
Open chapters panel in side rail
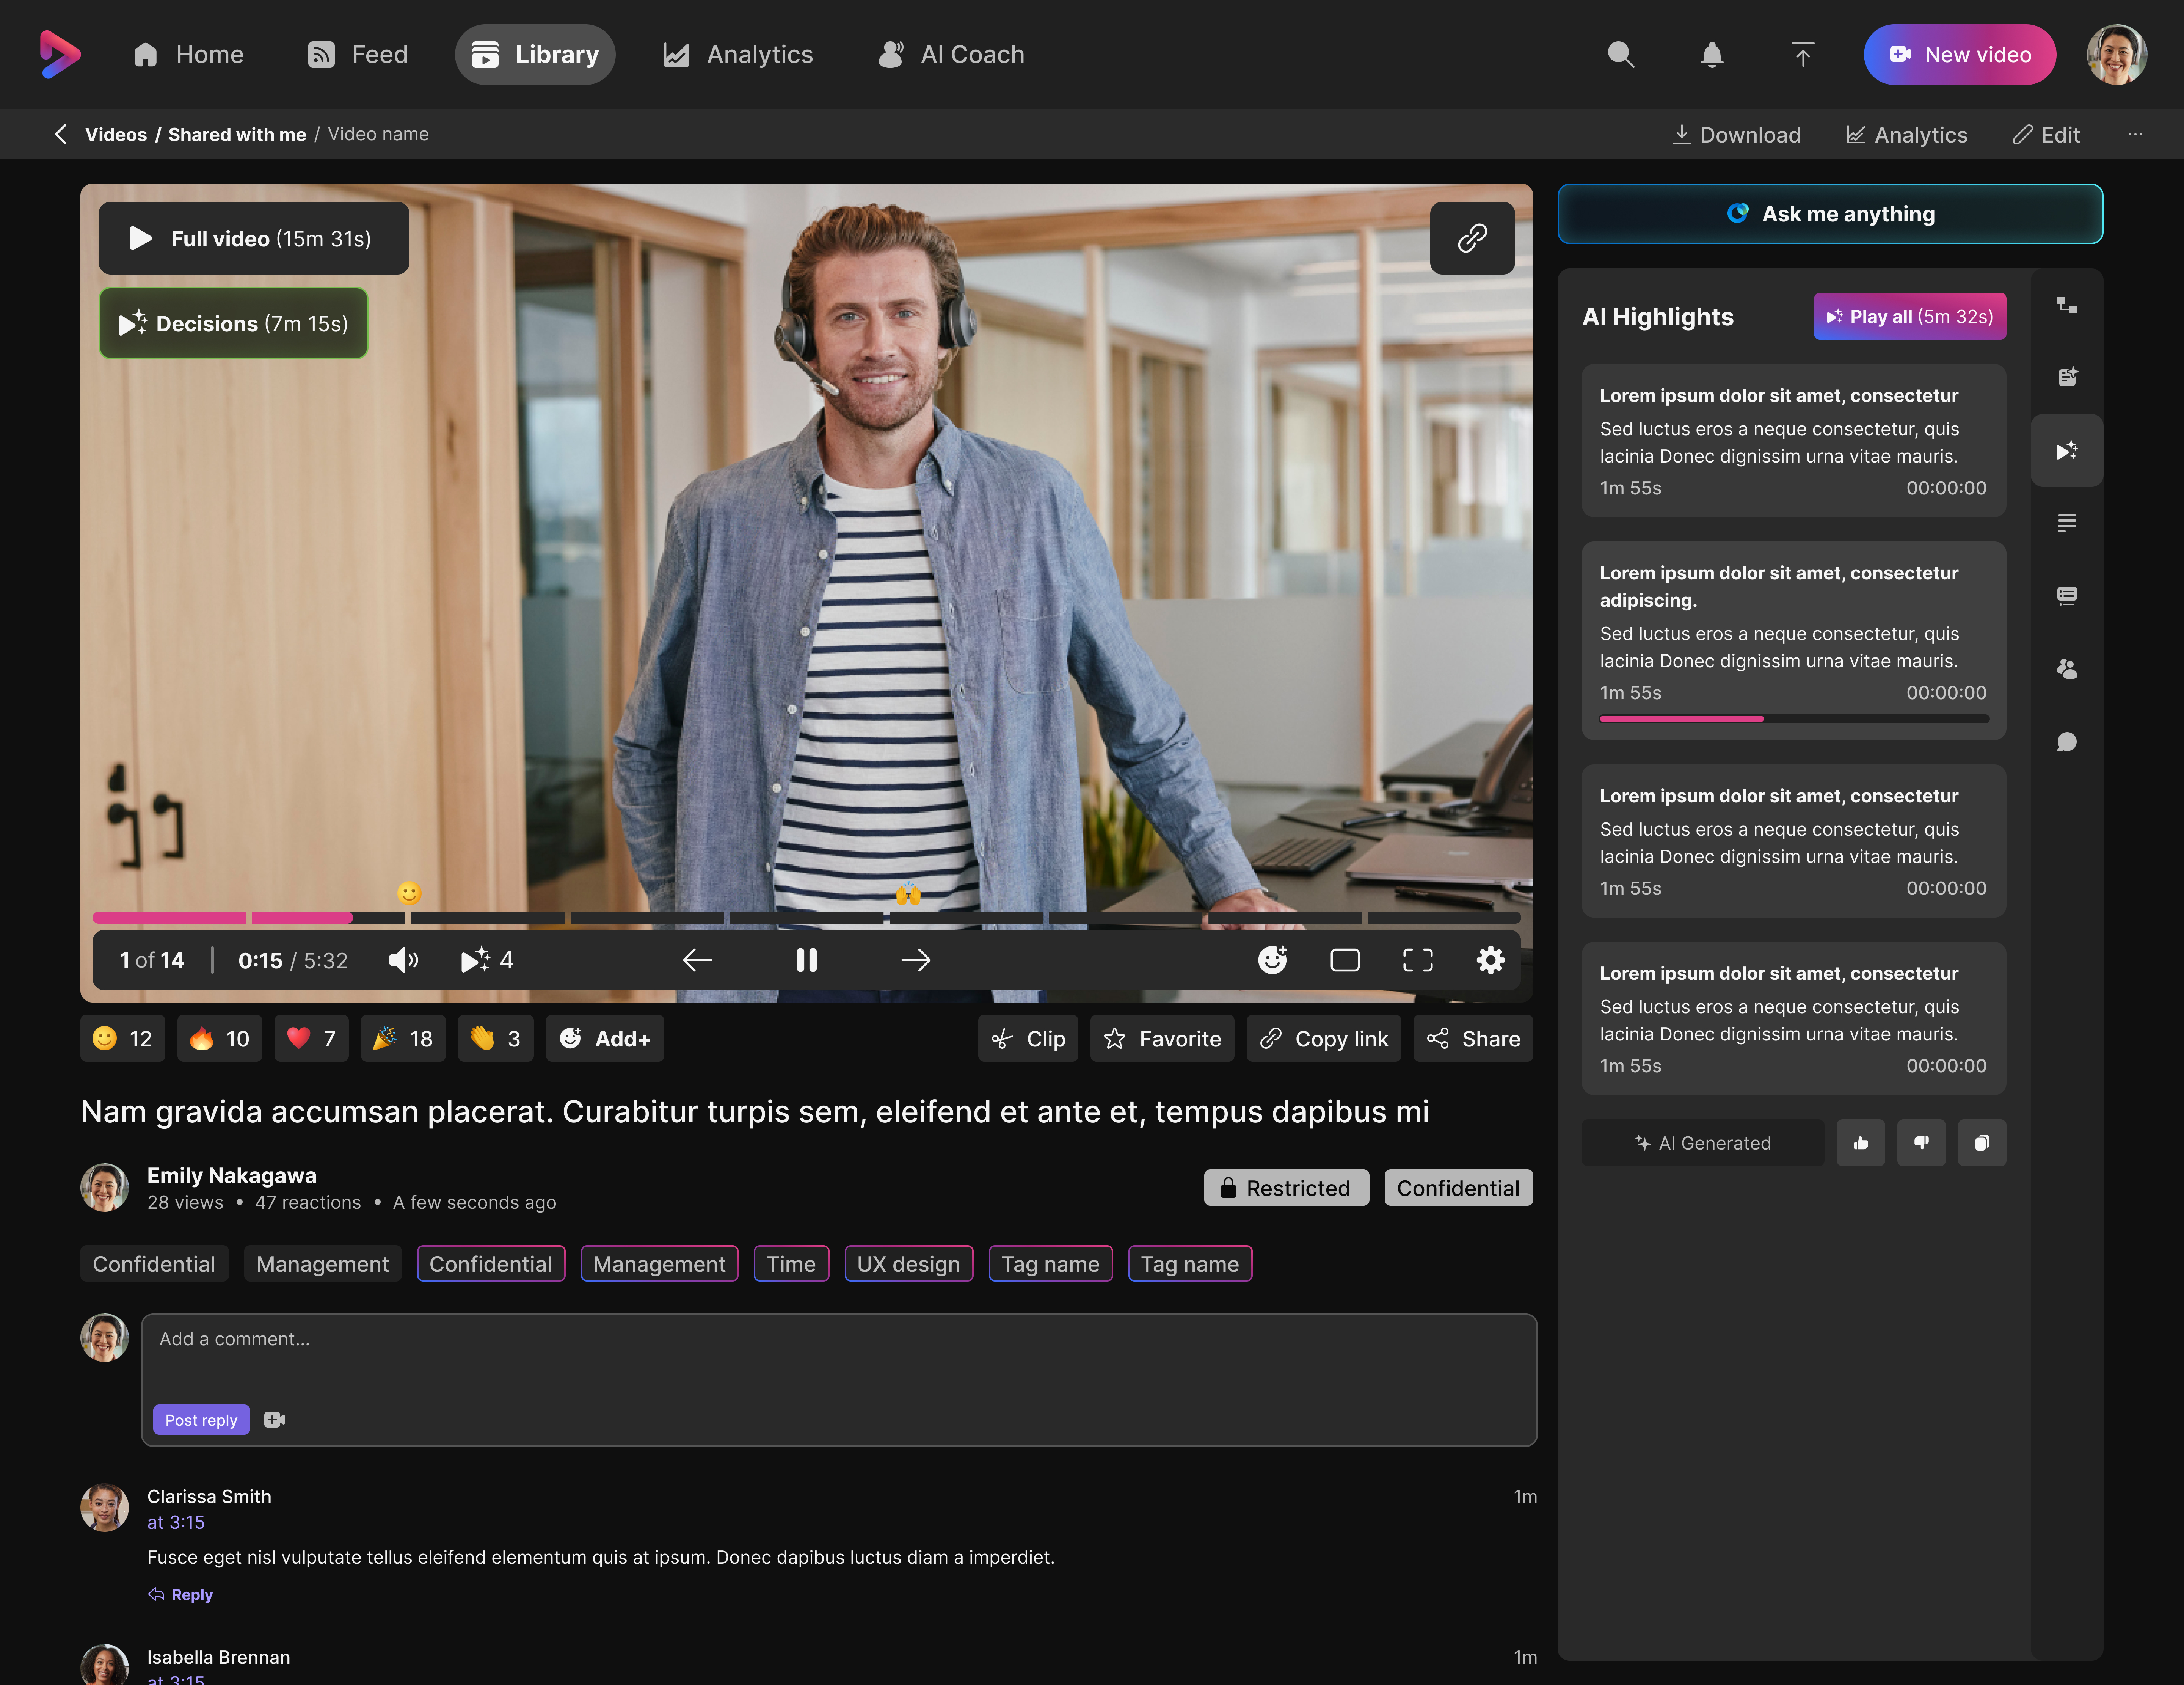click(x=2067, y=305)
